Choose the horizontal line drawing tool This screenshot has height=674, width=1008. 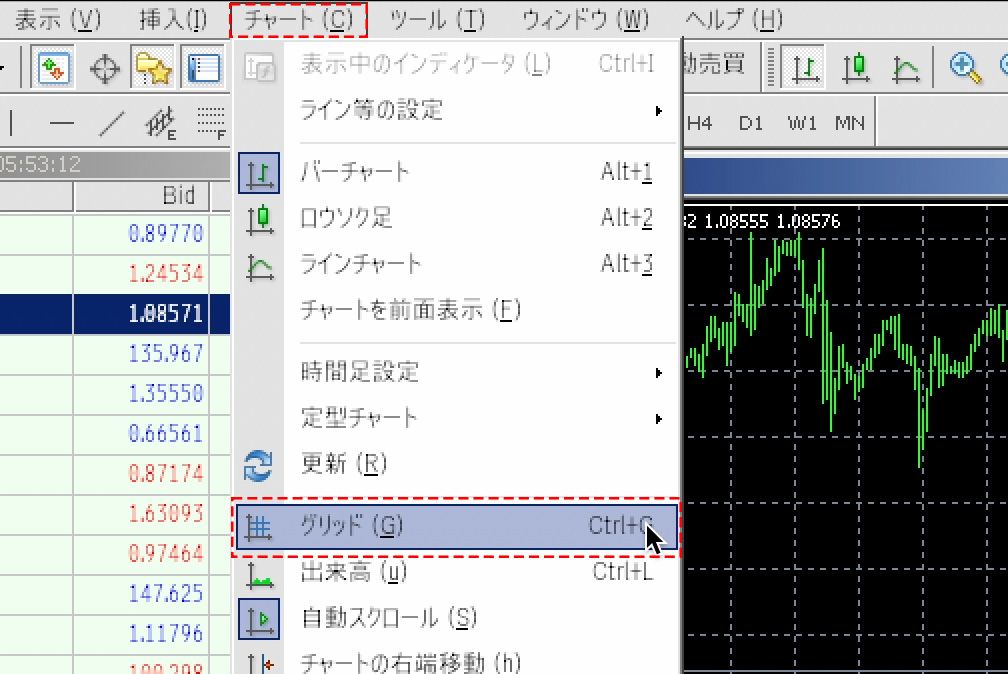[x=62, y=123]
